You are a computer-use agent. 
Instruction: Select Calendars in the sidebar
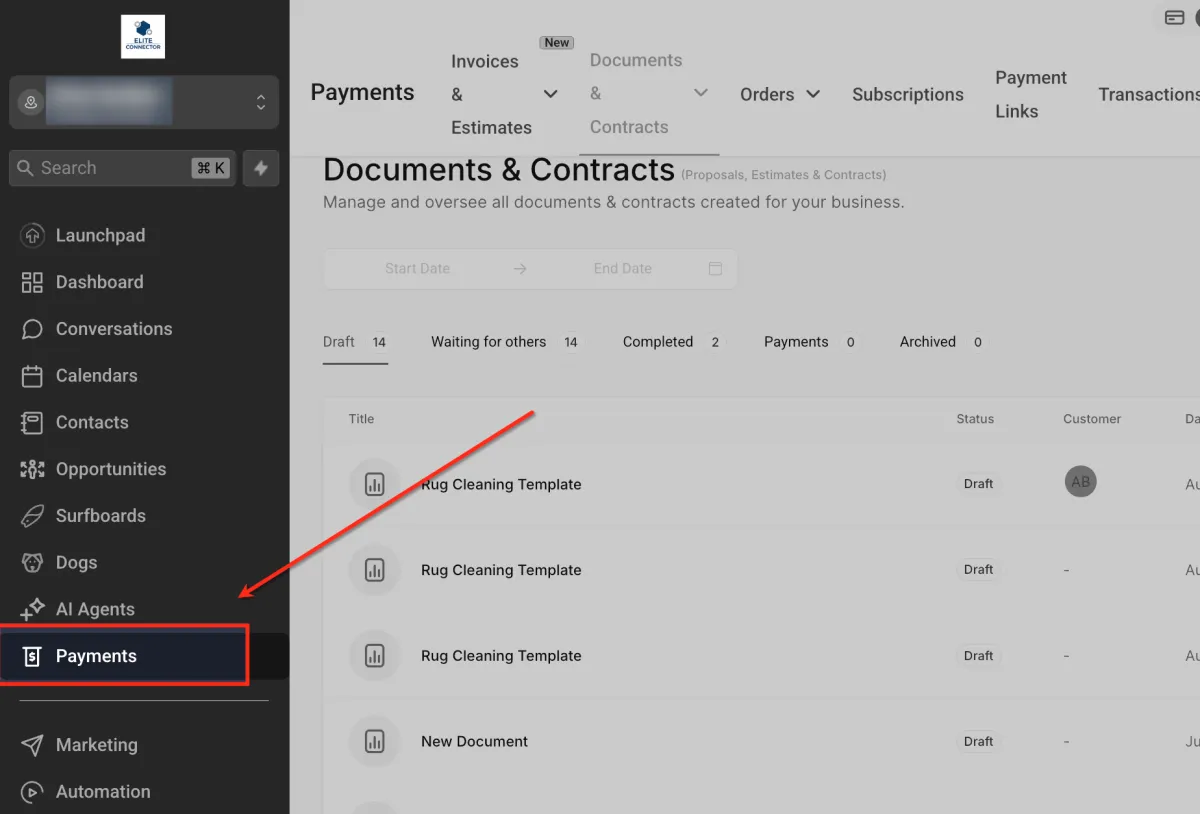97,376
